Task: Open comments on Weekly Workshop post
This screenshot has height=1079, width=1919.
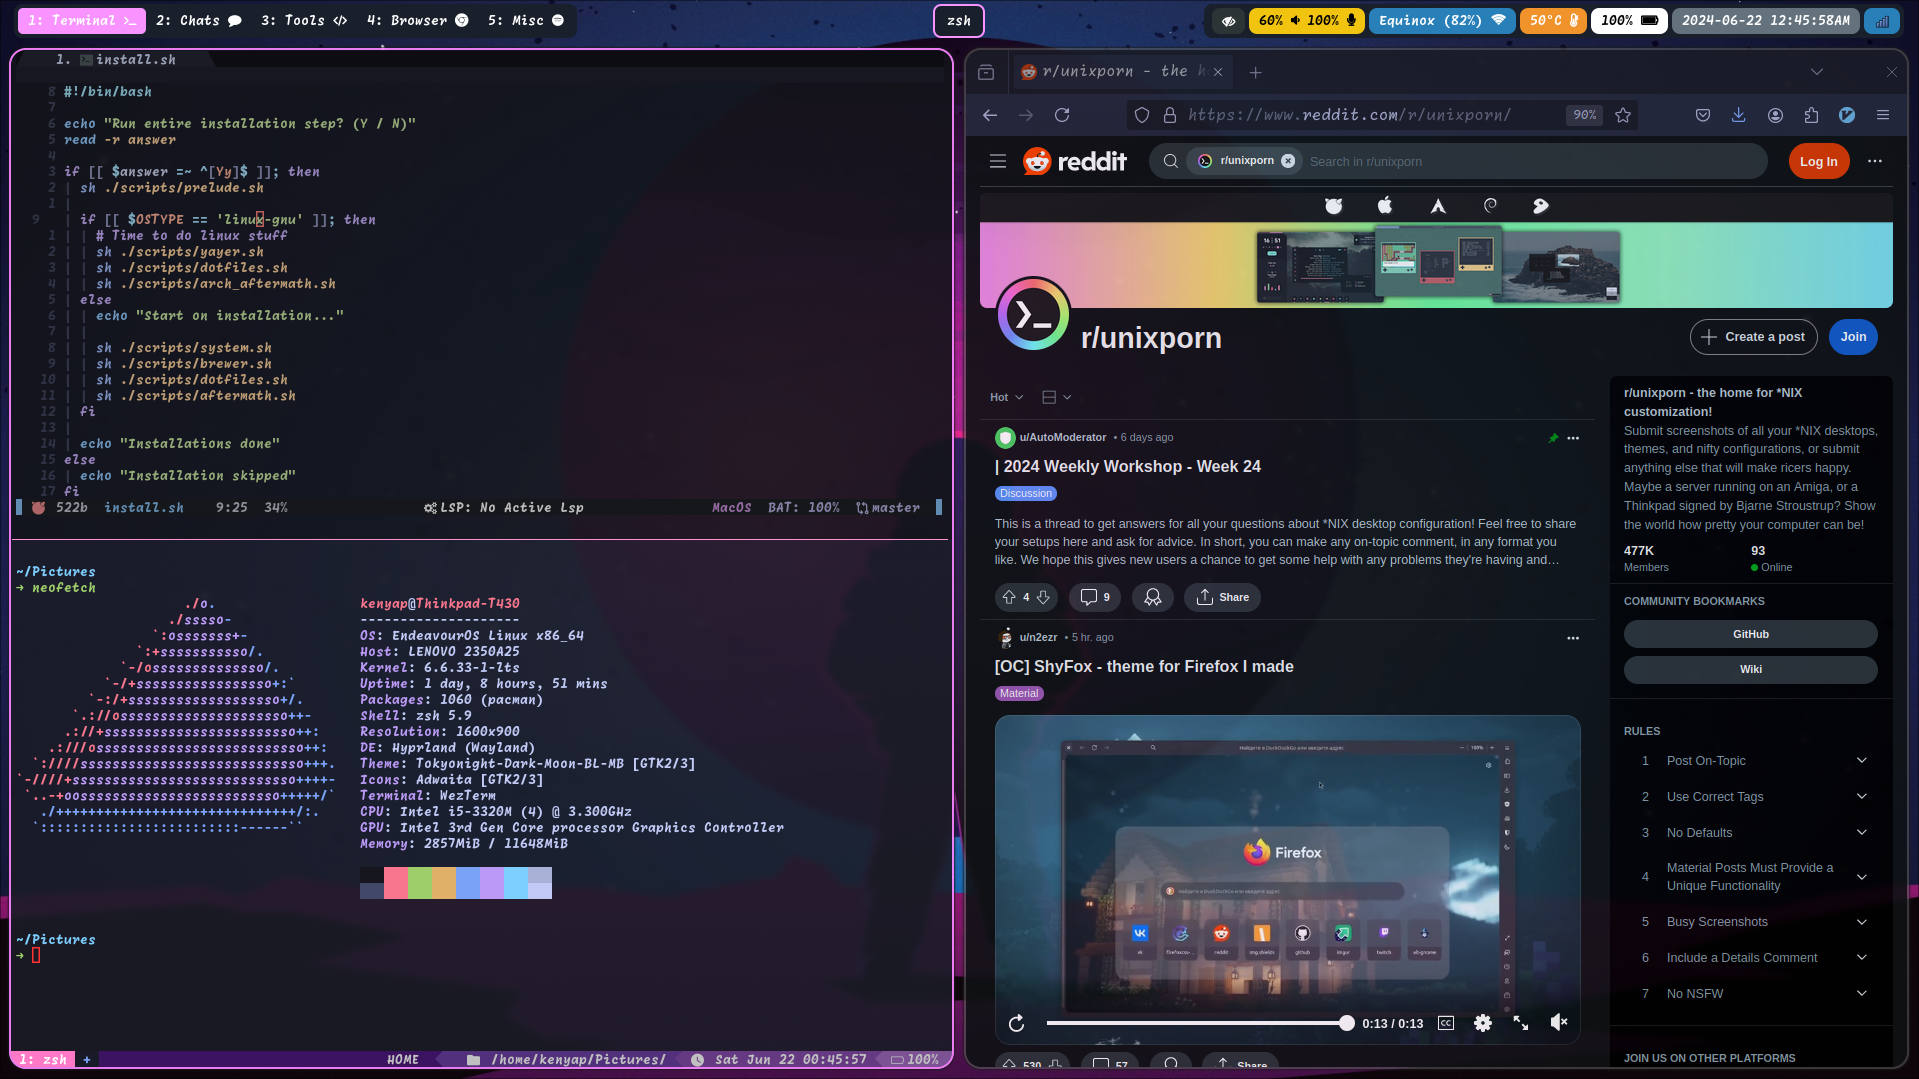Action: click(1095, 597)
